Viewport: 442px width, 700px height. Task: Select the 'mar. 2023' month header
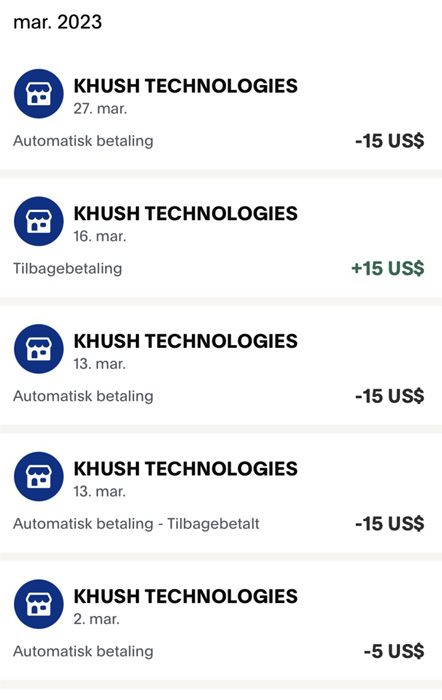[58, 22]
